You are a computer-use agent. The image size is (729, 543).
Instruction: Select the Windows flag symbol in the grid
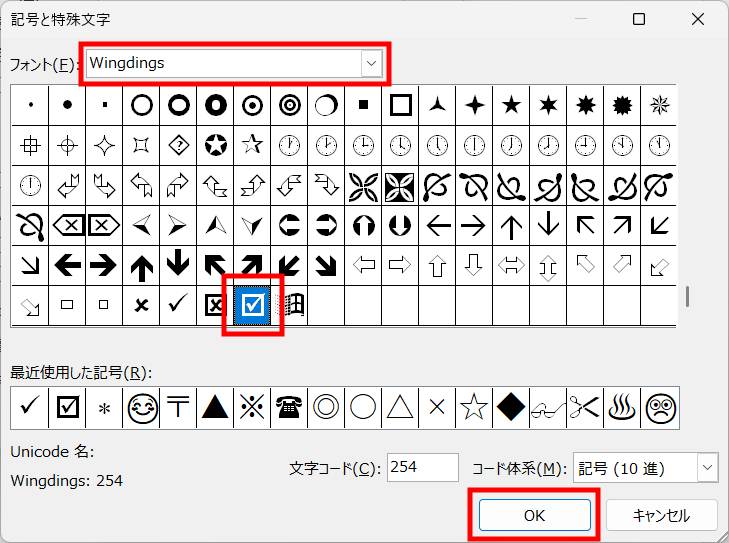point(290,305)
